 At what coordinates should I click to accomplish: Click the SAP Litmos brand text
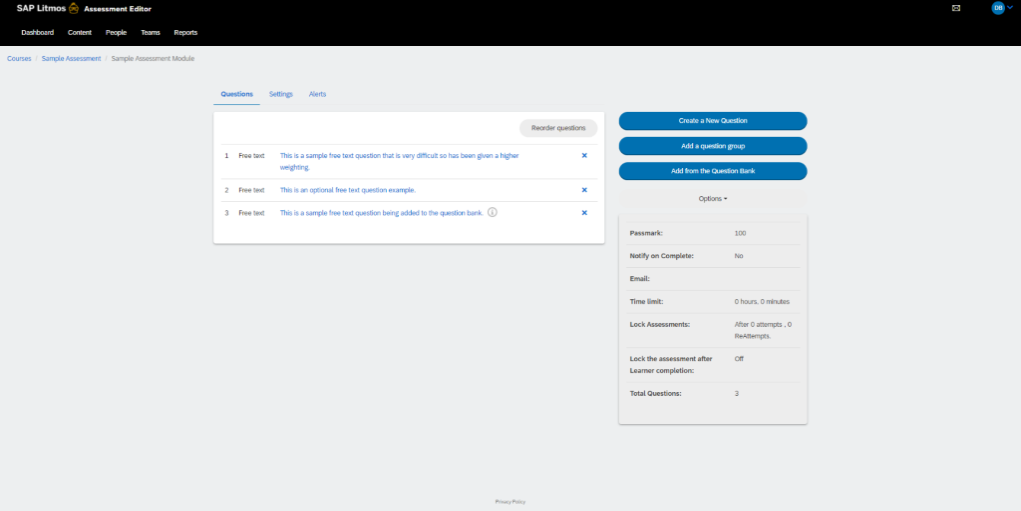[x=41, y=8]
